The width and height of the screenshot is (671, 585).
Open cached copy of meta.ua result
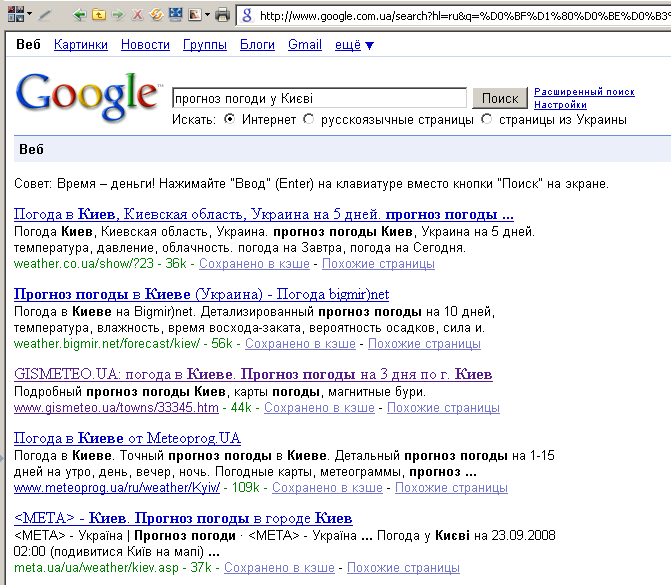279,567
